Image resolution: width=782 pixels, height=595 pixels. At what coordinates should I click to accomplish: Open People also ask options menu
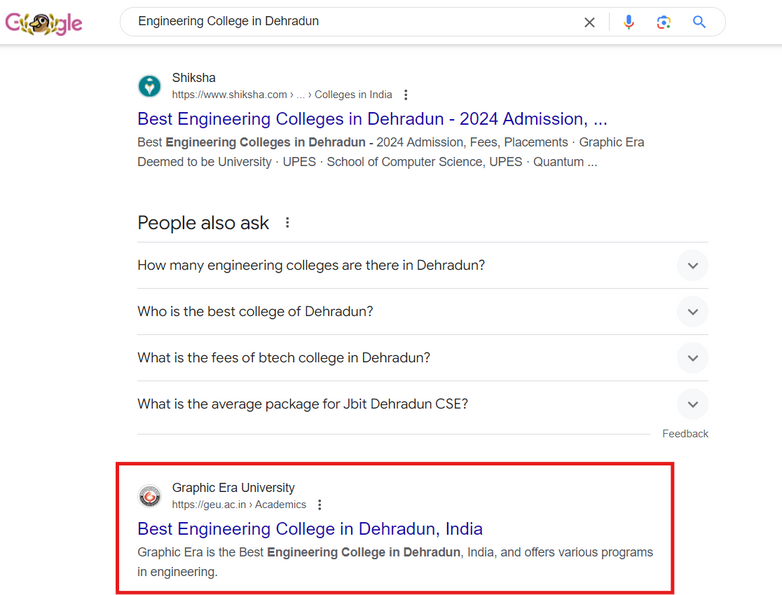[288, 223]
